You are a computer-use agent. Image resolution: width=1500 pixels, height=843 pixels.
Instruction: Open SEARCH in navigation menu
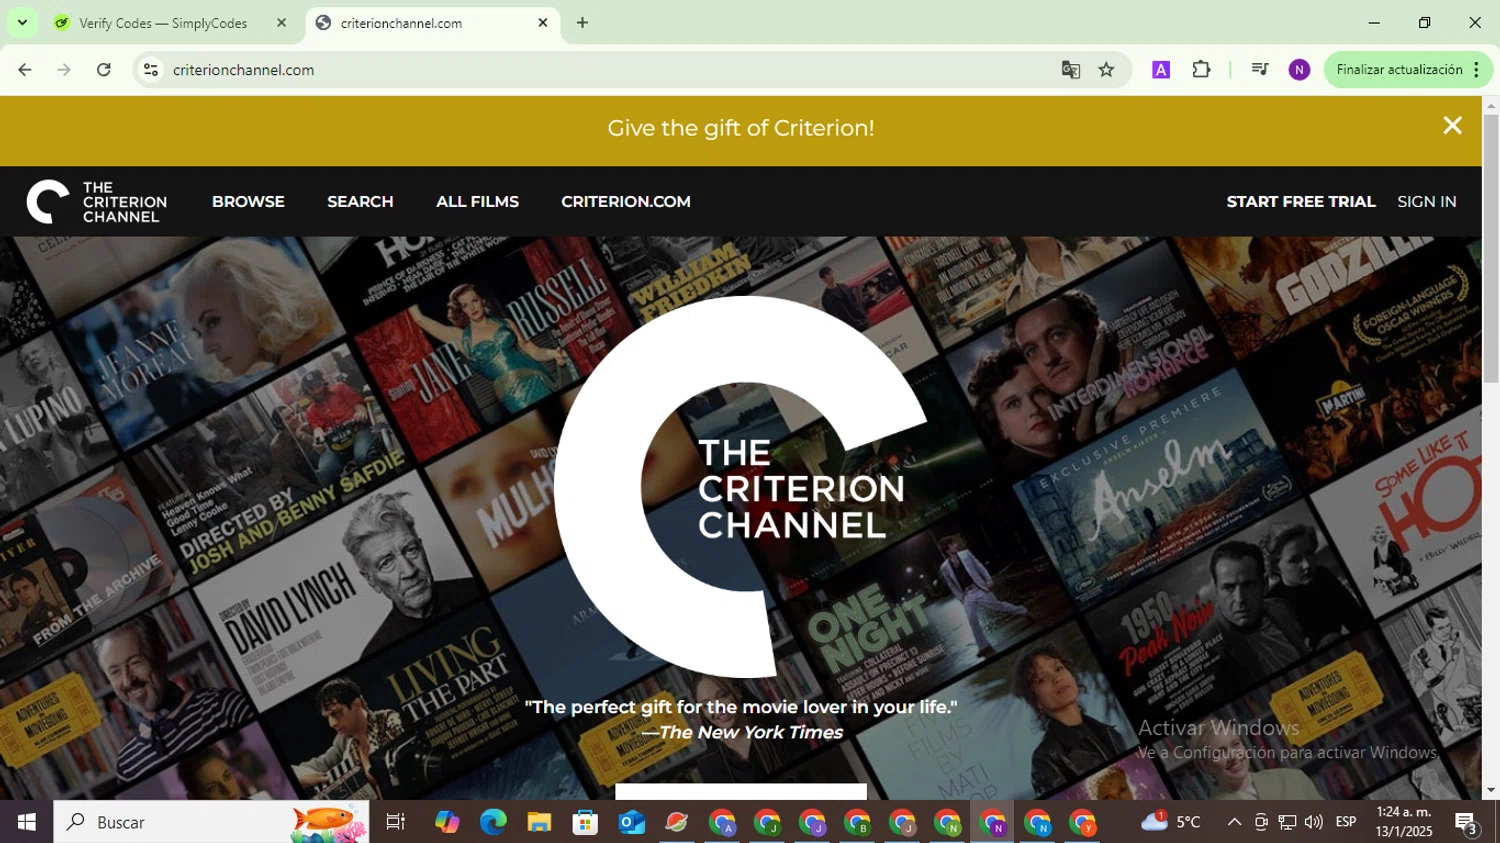click(360, 202)
